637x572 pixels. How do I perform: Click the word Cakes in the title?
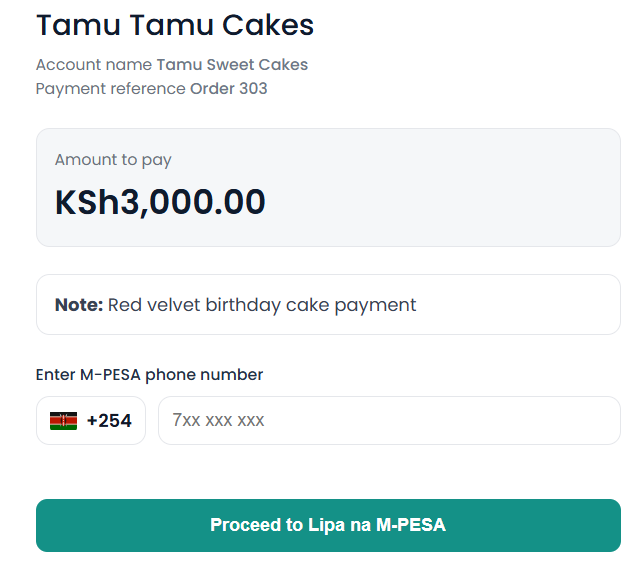coord(270,24)
